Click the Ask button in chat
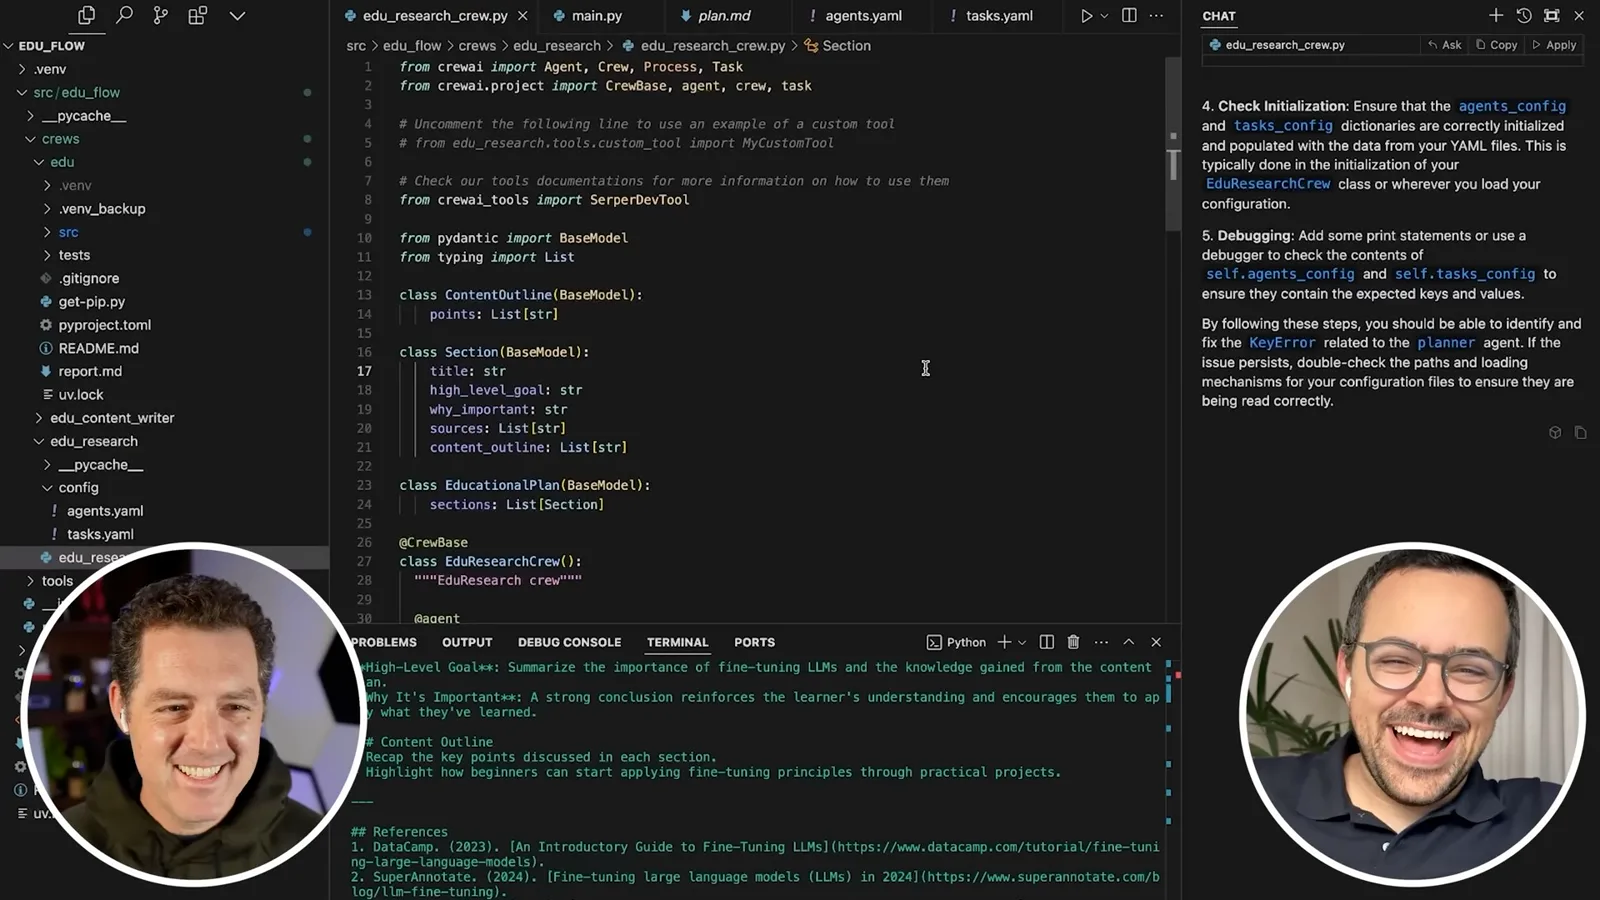The image size is (1600, 900). (1444, 45)
